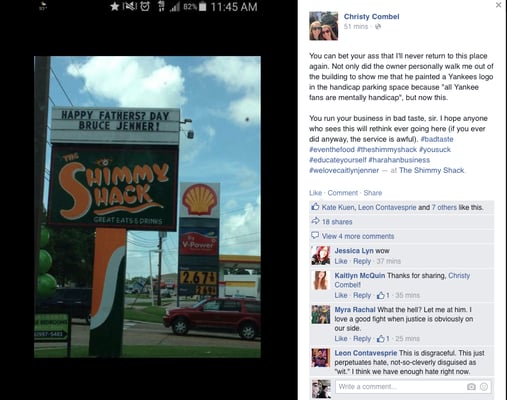Viewport: 507px width, 400px height.
Task: Click Jessica Lyn's avatar
Action: tap(321, 255)
